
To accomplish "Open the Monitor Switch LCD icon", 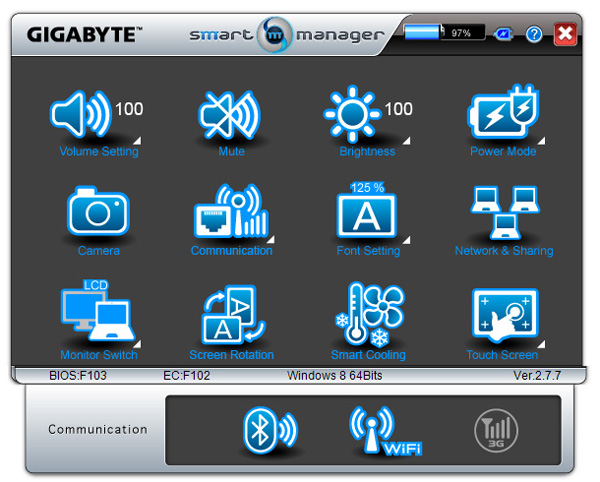I will coord(98,310).
